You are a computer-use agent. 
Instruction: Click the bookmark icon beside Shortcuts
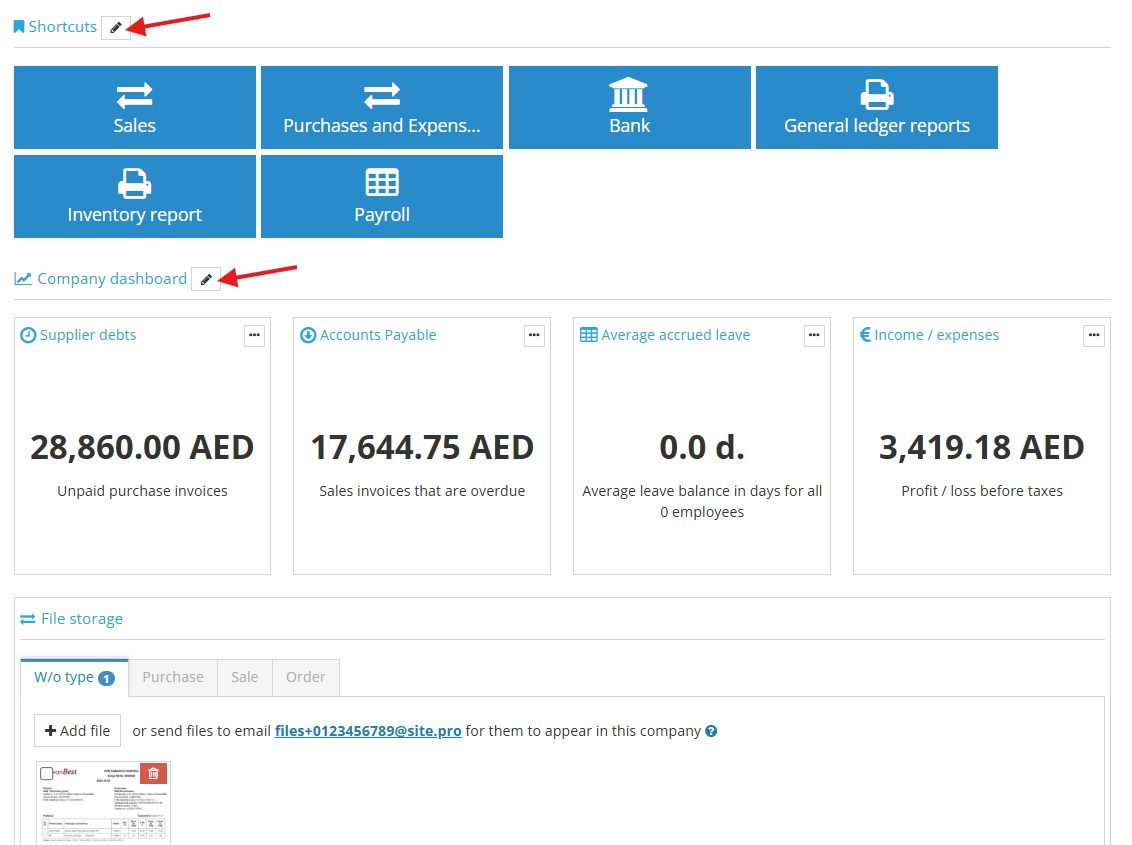[18, 26]
